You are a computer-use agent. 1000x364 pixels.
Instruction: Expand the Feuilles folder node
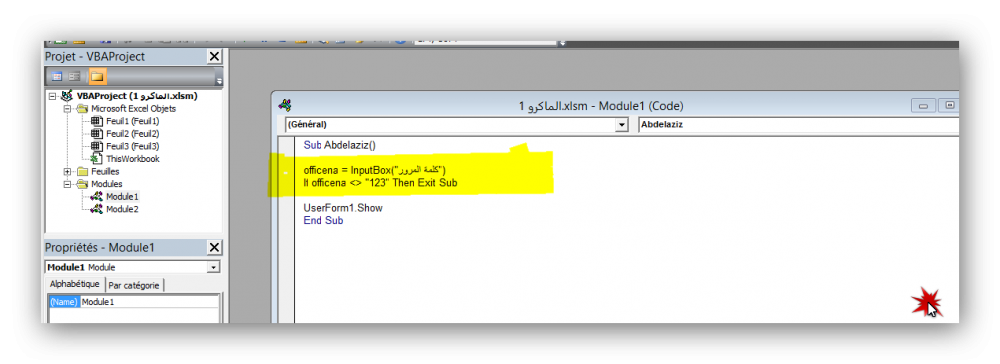point(67,171)
